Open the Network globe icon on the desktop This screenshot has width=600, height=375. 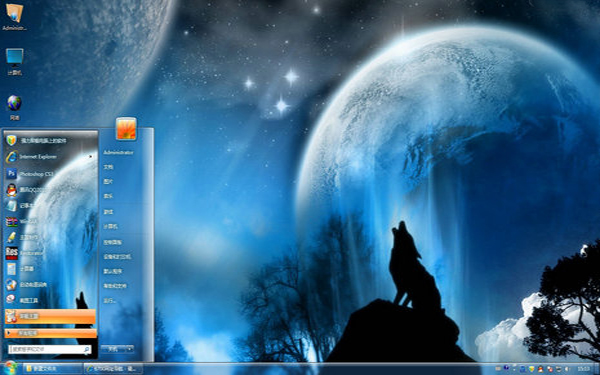click(x=15, y=107)
